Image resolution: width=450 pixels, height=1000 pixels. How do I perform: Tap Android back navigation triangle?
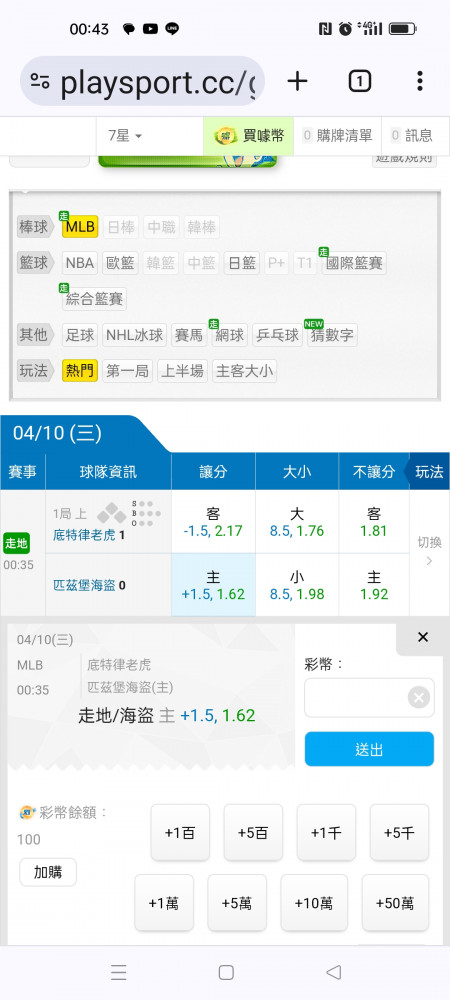coord(333,972)
